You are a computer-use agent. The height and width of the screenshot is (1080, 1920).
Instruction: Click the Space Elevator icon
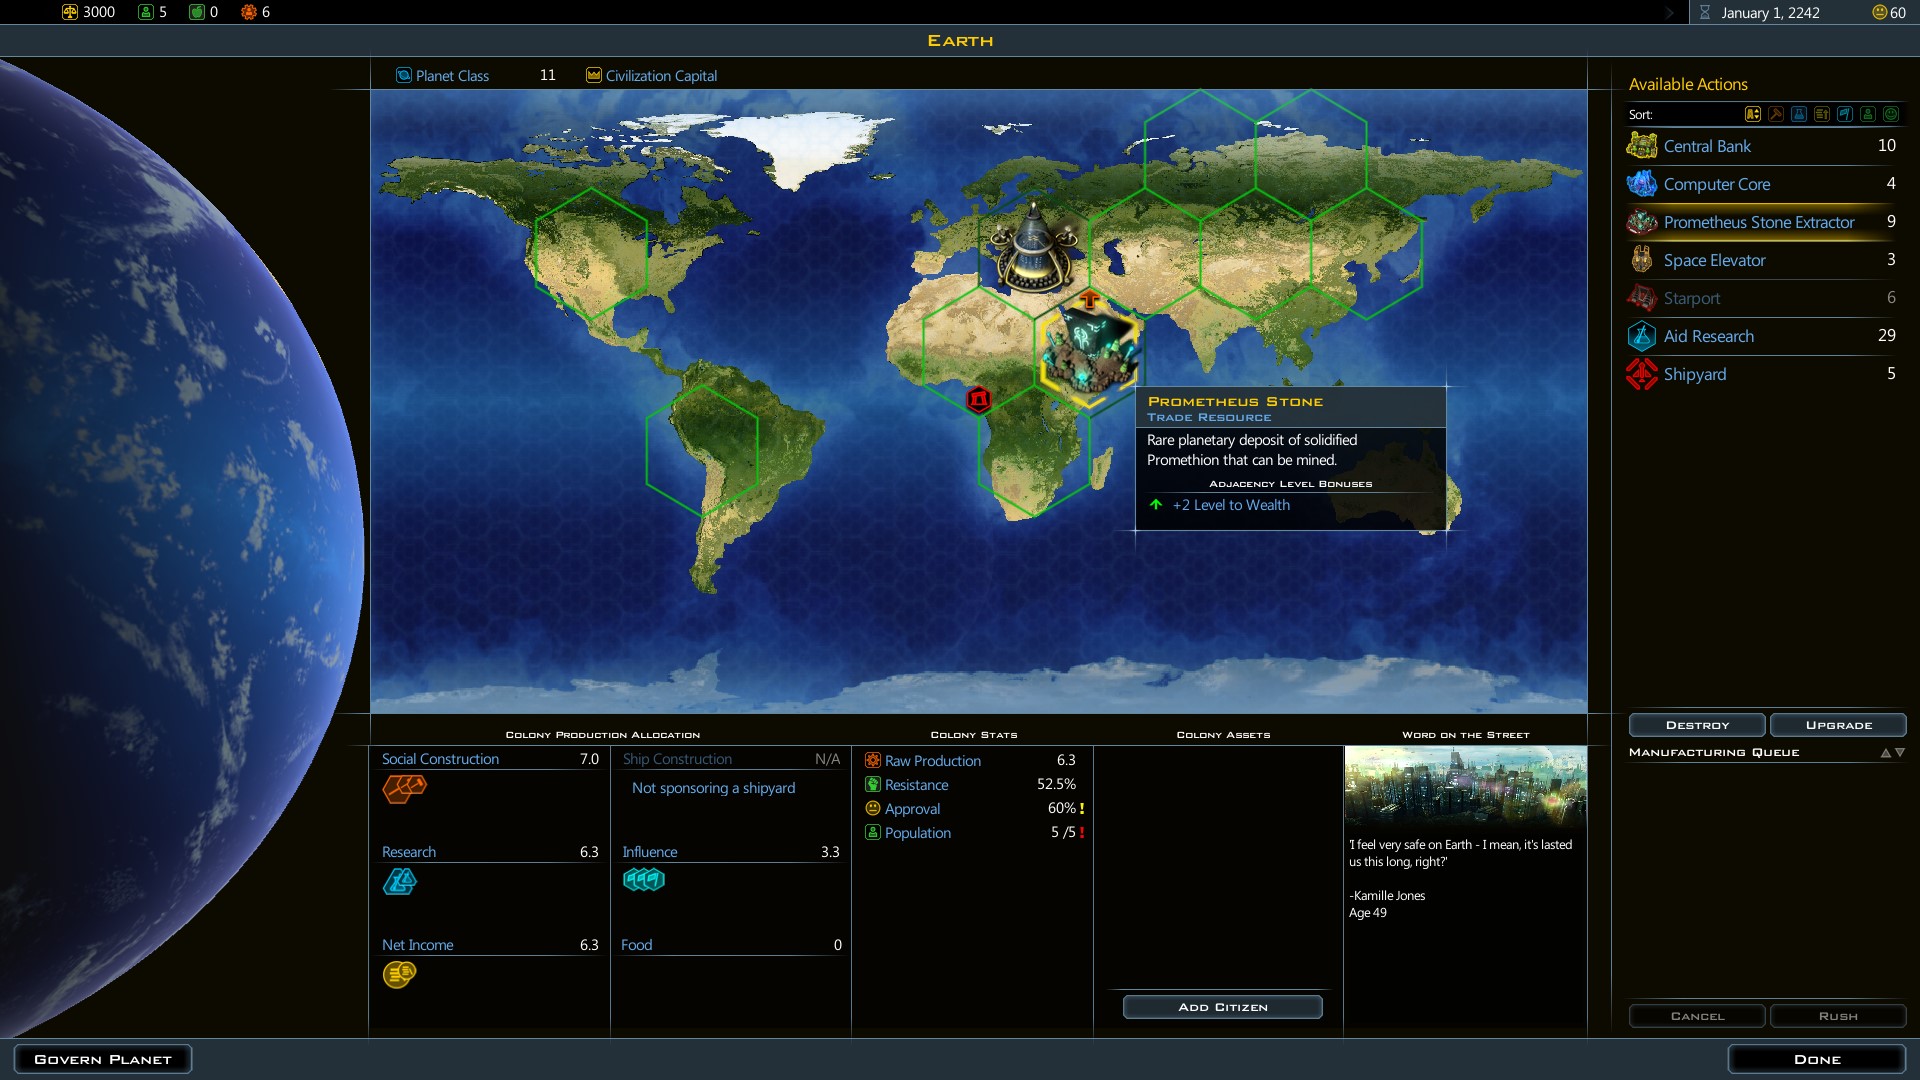pyautogui.click(x=1641, y=260)
